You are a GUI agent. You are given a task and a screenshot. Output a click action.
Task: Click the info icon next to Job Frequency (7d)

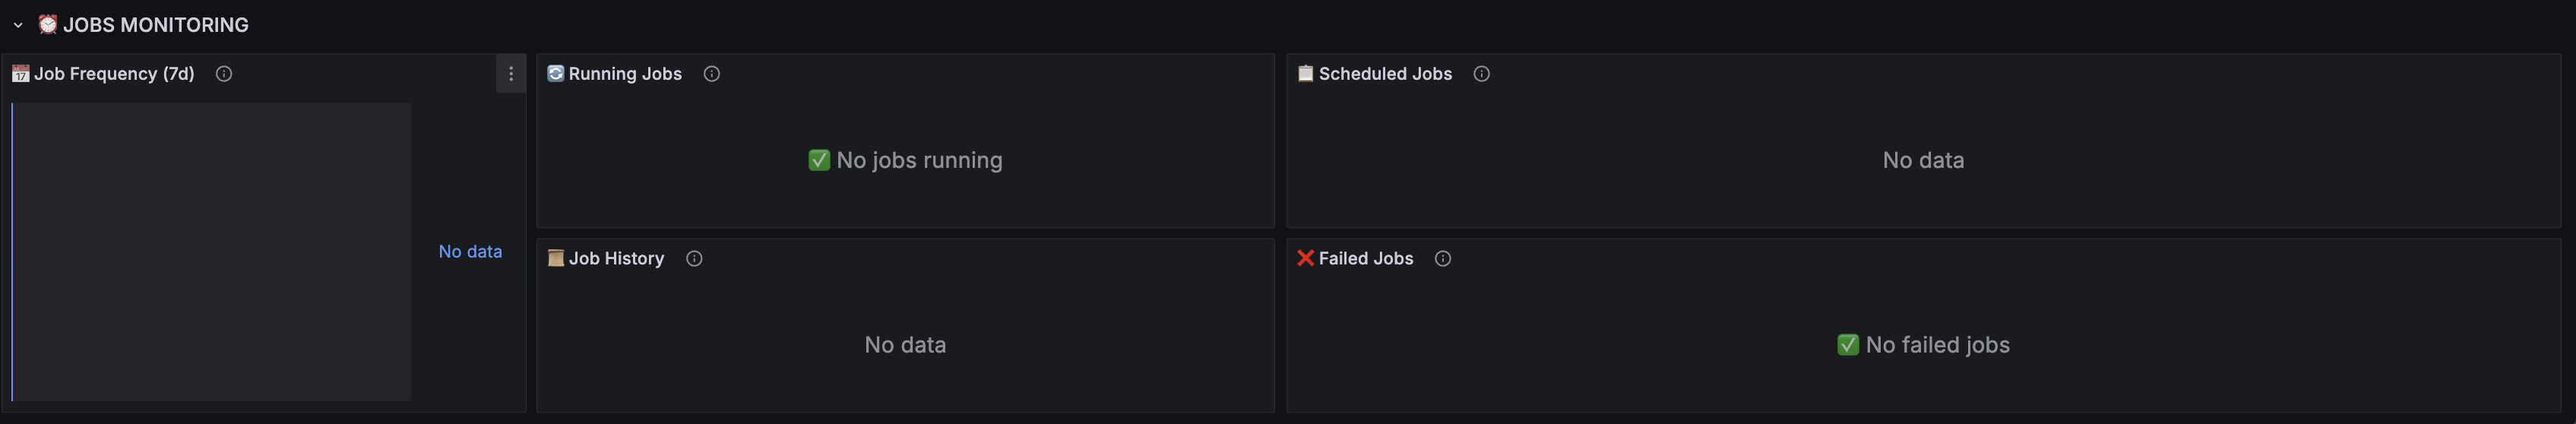[224, 74]
